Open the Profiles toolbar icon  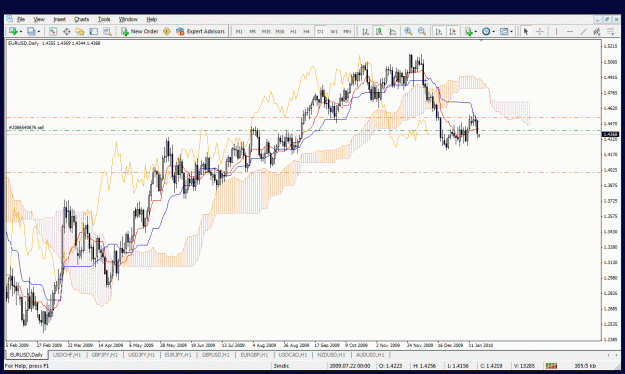click(x=31, y=31)
